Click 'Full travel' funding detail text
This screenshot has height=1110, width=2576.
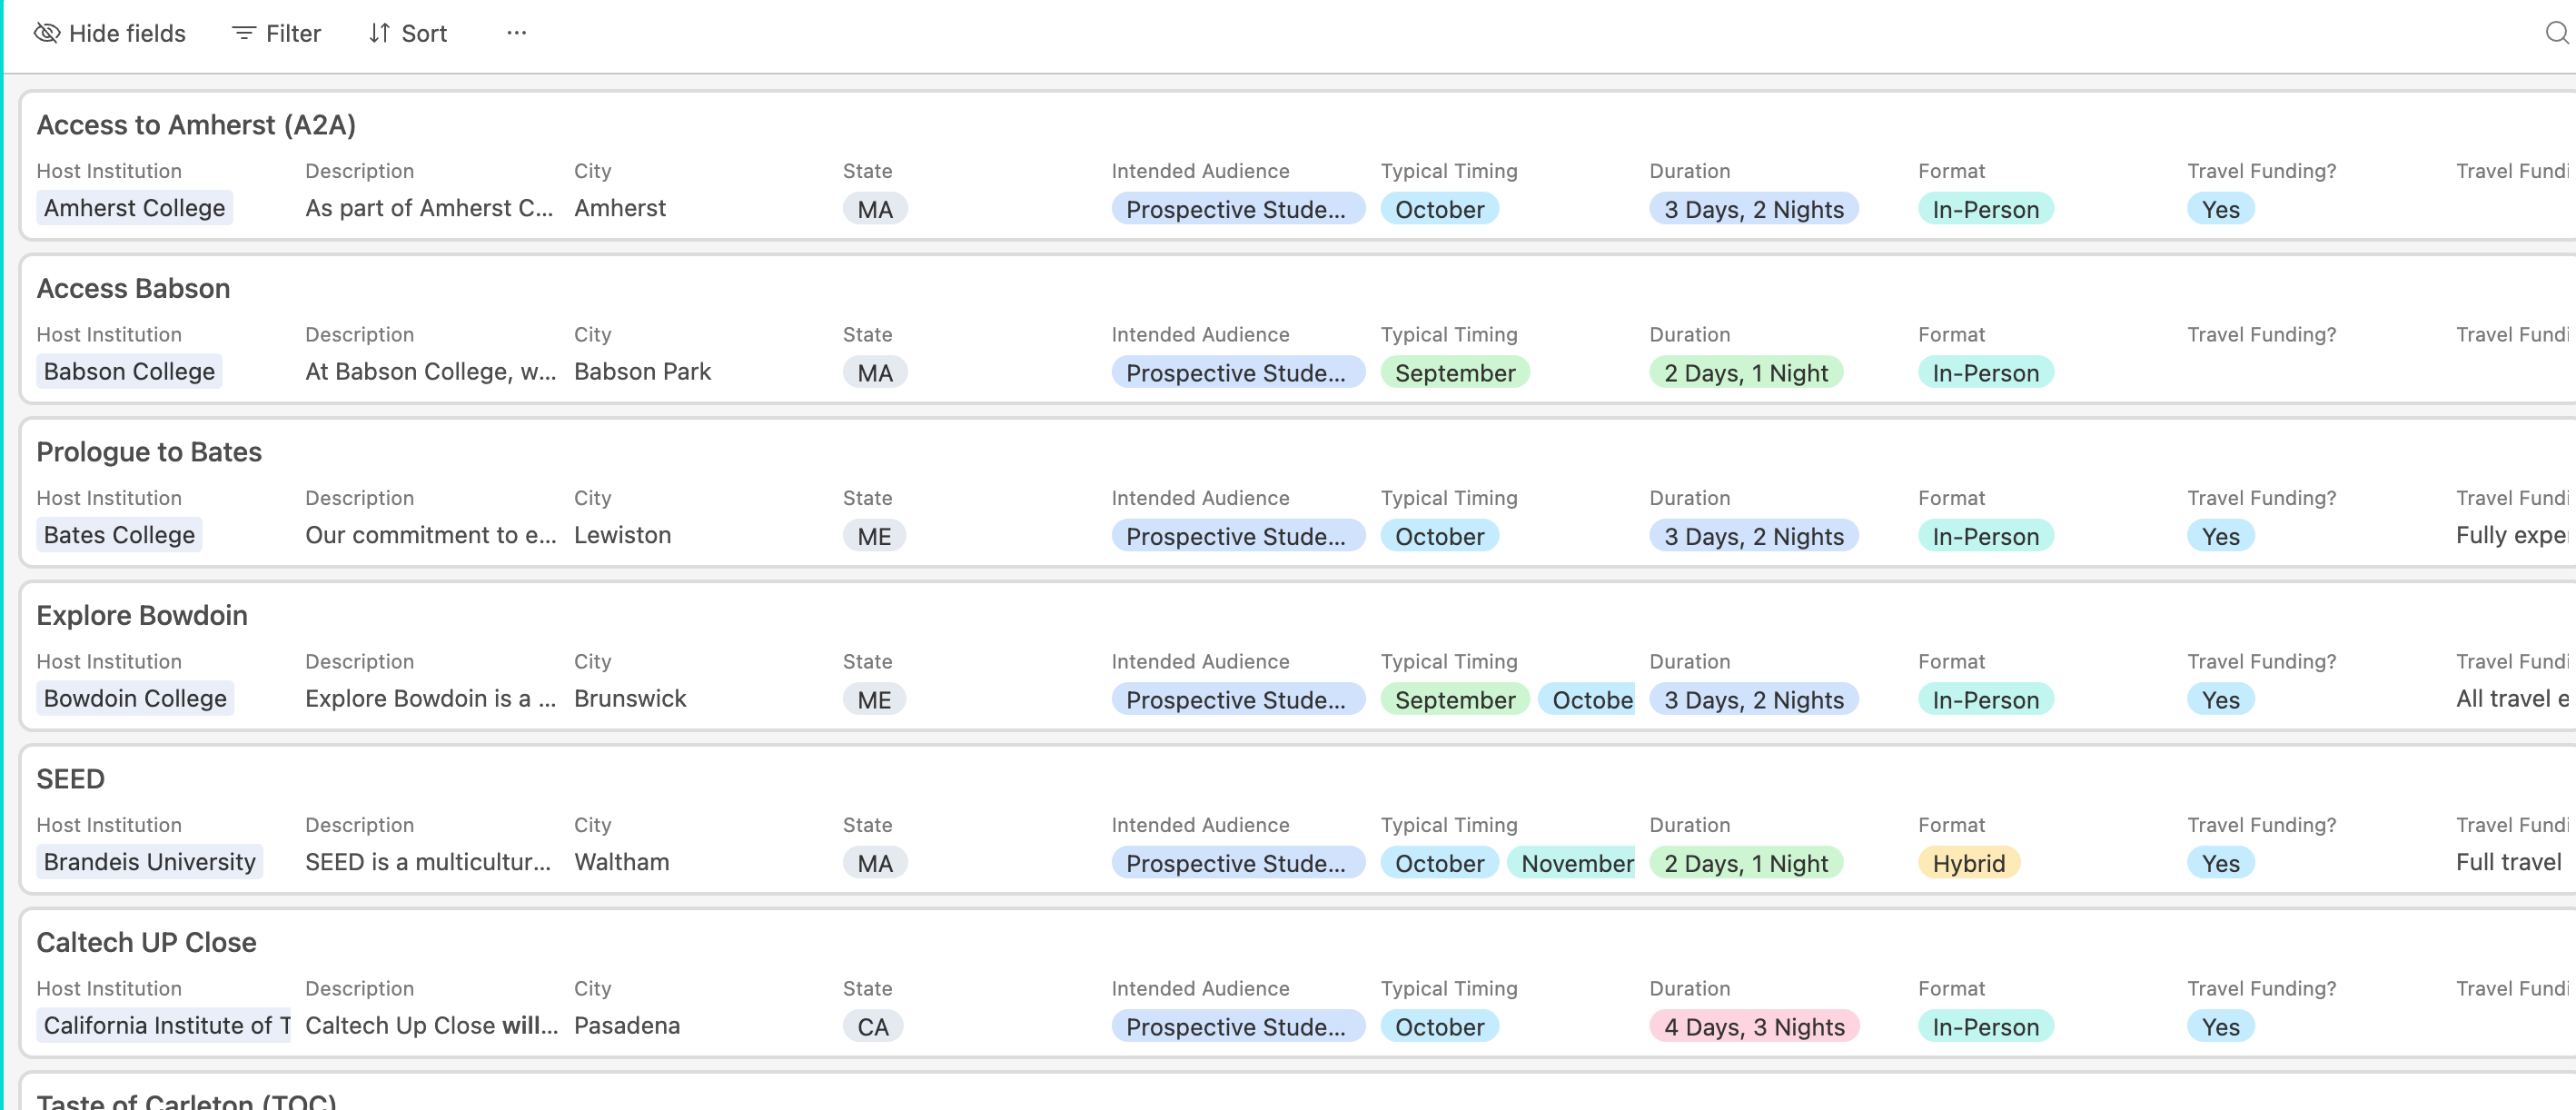click(2509, 862)
